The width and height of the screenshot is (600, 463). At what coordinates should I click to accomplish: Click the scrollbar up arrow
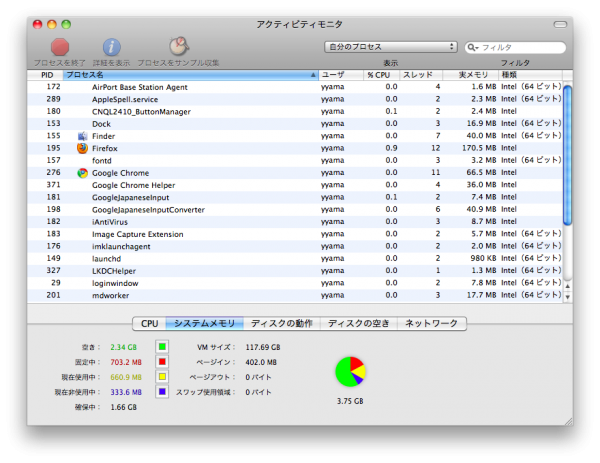point(568,286)
